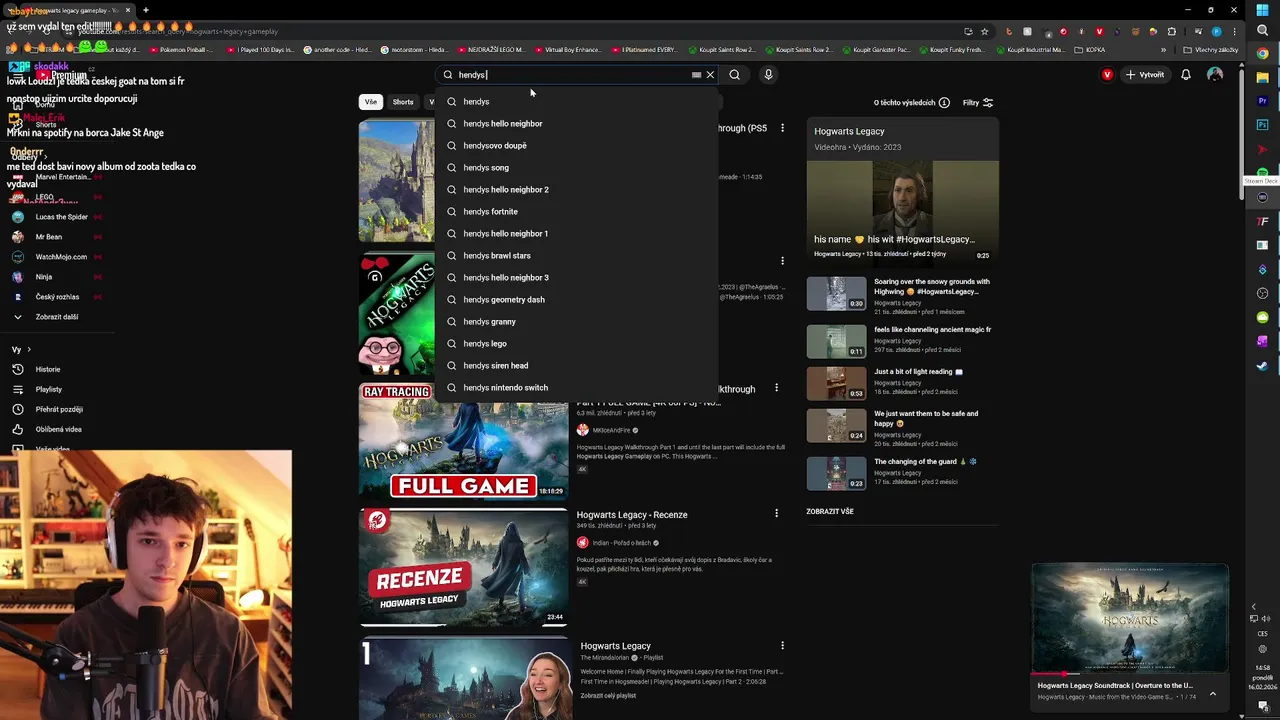This screenshot has height=720, width=1280.
Task: Open more options for Mirandalorian playlist
Action: pos(782,646)
